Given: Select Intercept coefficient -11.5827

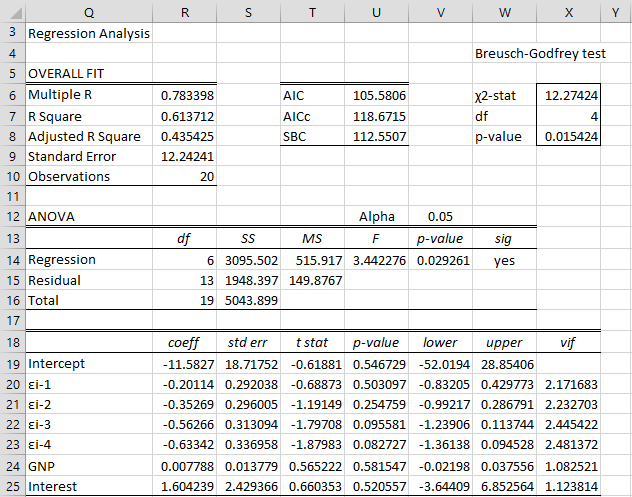Looking at the screenshot, I should click(x=185, y=364).
